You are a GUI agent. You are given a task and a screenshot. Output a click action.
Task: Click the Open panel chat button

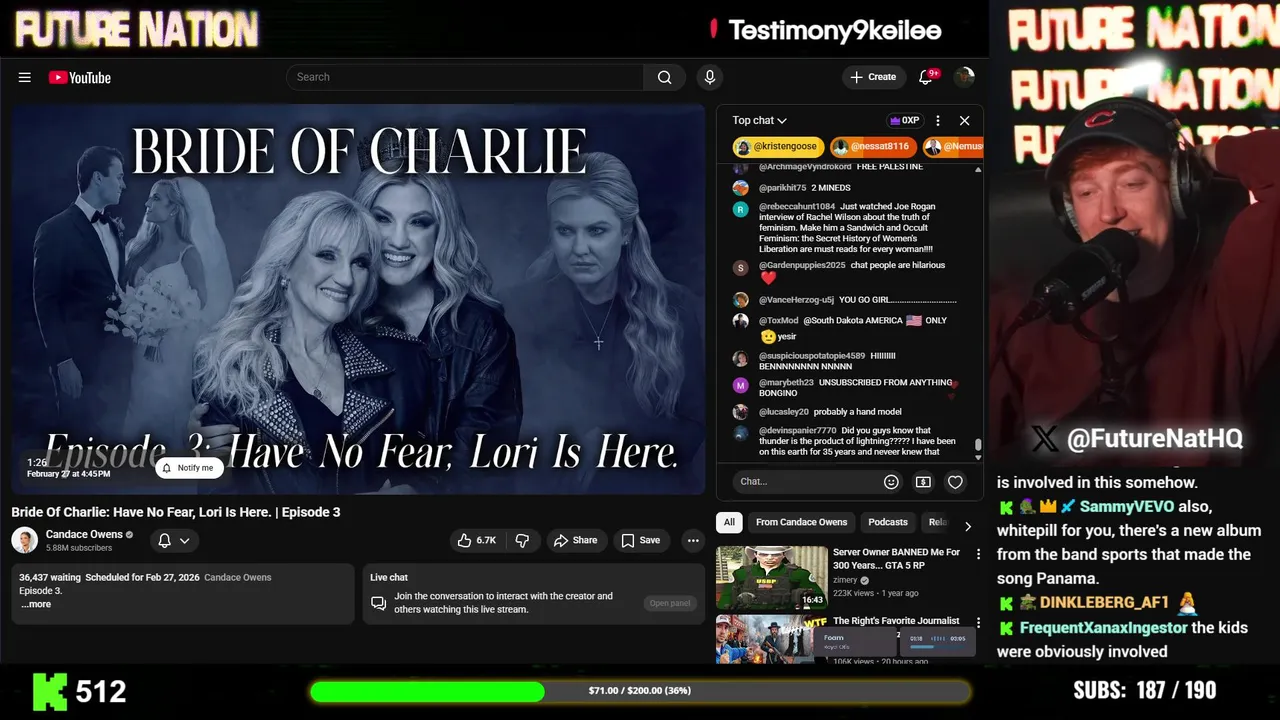click(x=670, y=603)
